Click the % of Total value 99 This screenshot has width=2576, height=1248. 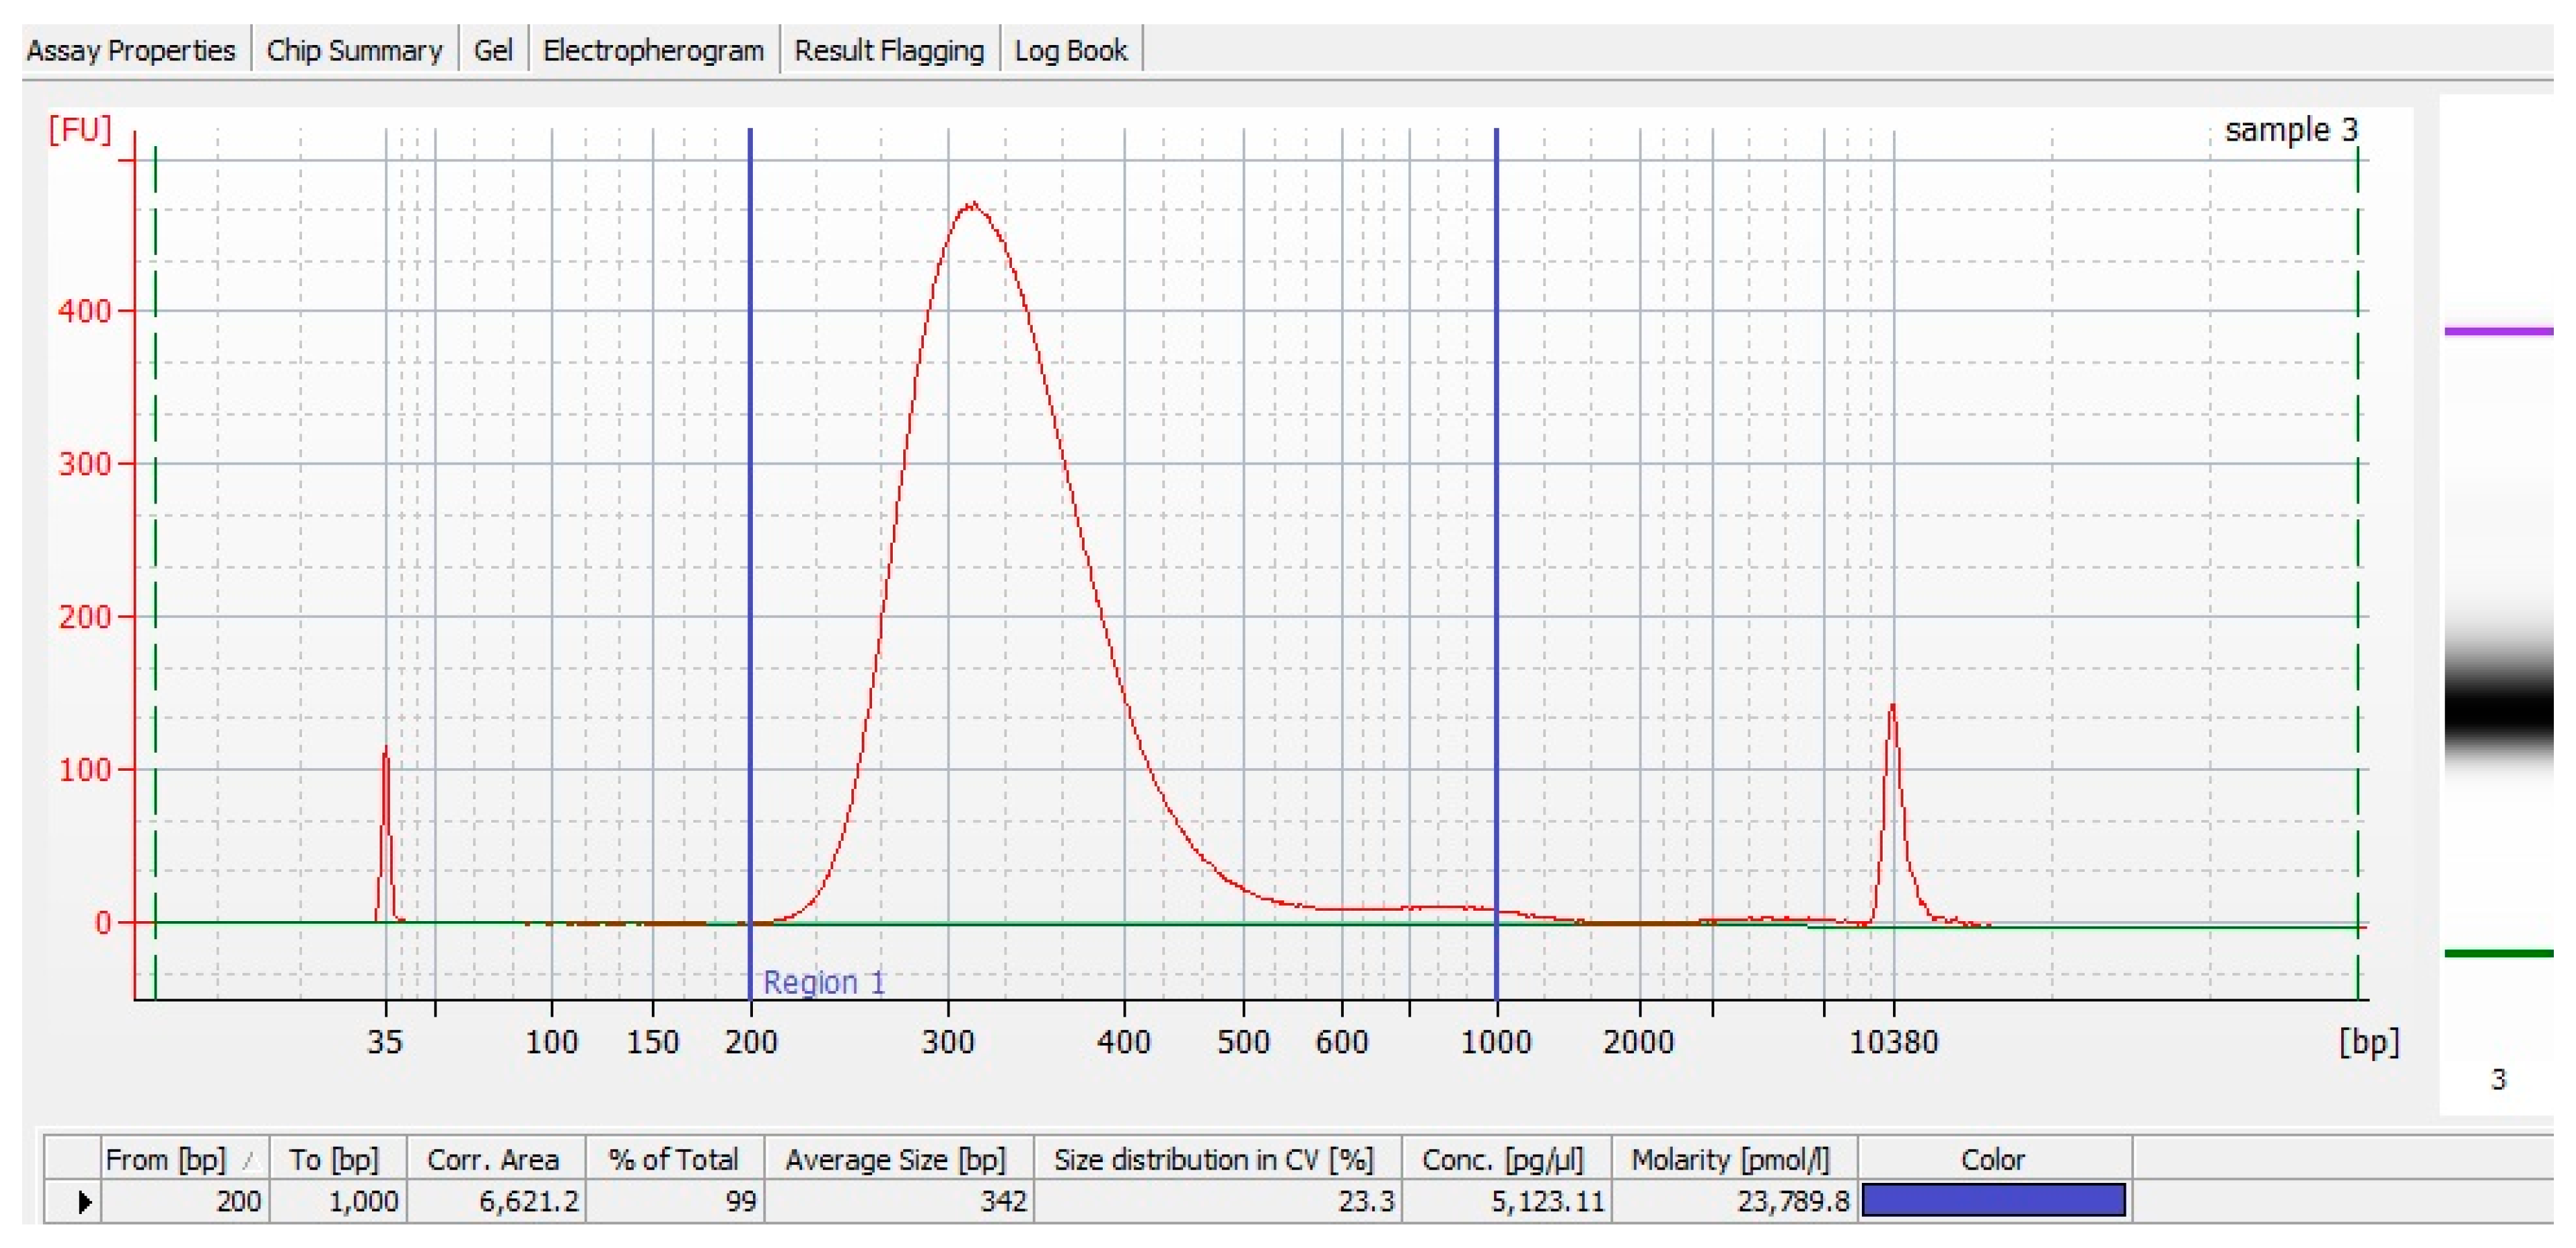tap(675, 1201)
